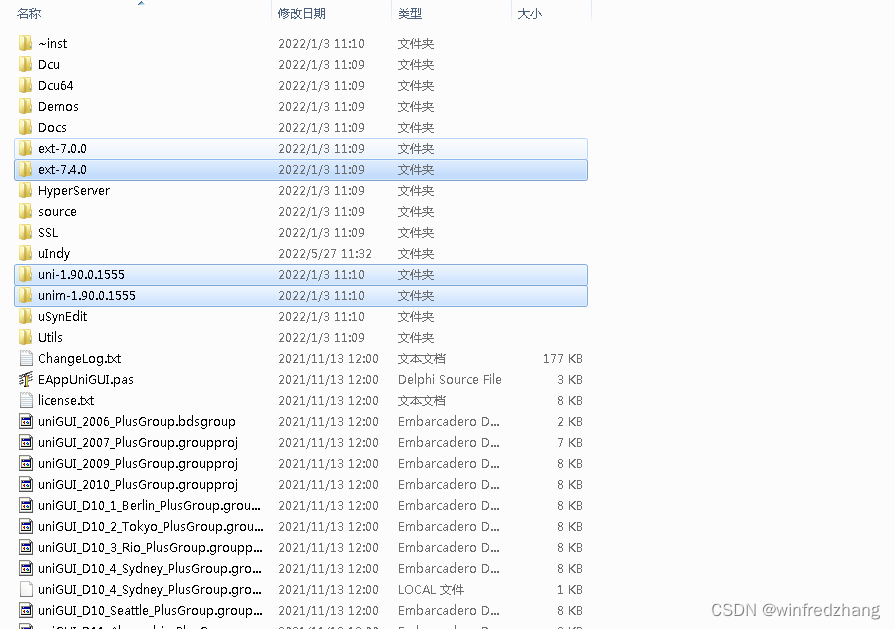Click the SSL folder icon
The image size is (895, 629).
(26, 232)
